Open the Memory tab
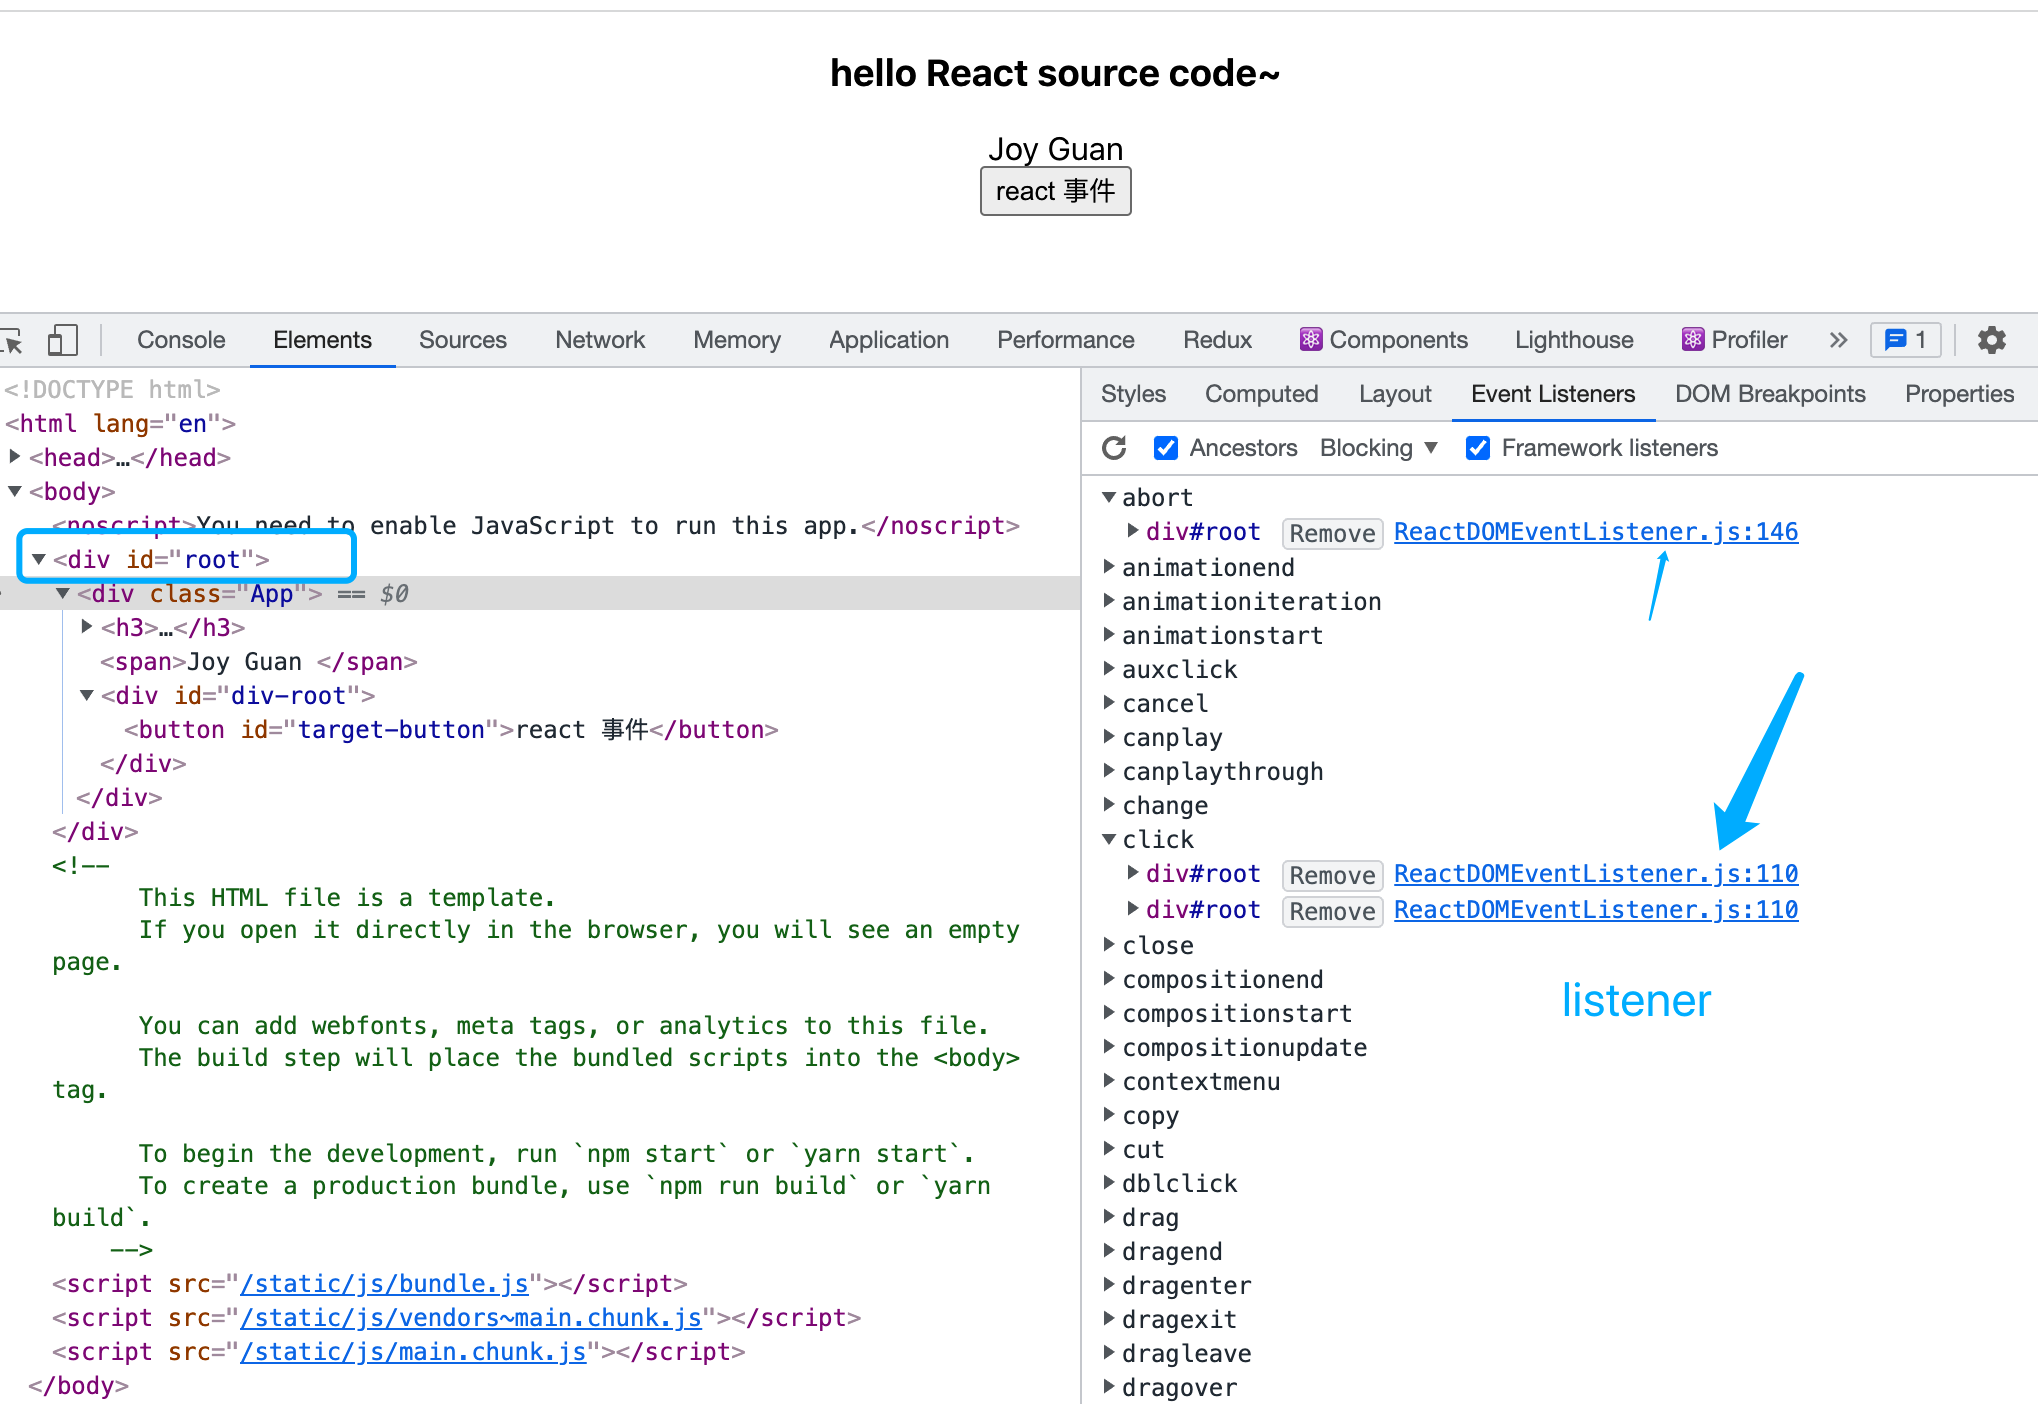The height and width of the screenshot is (1404, 2038). coord(737,340)
